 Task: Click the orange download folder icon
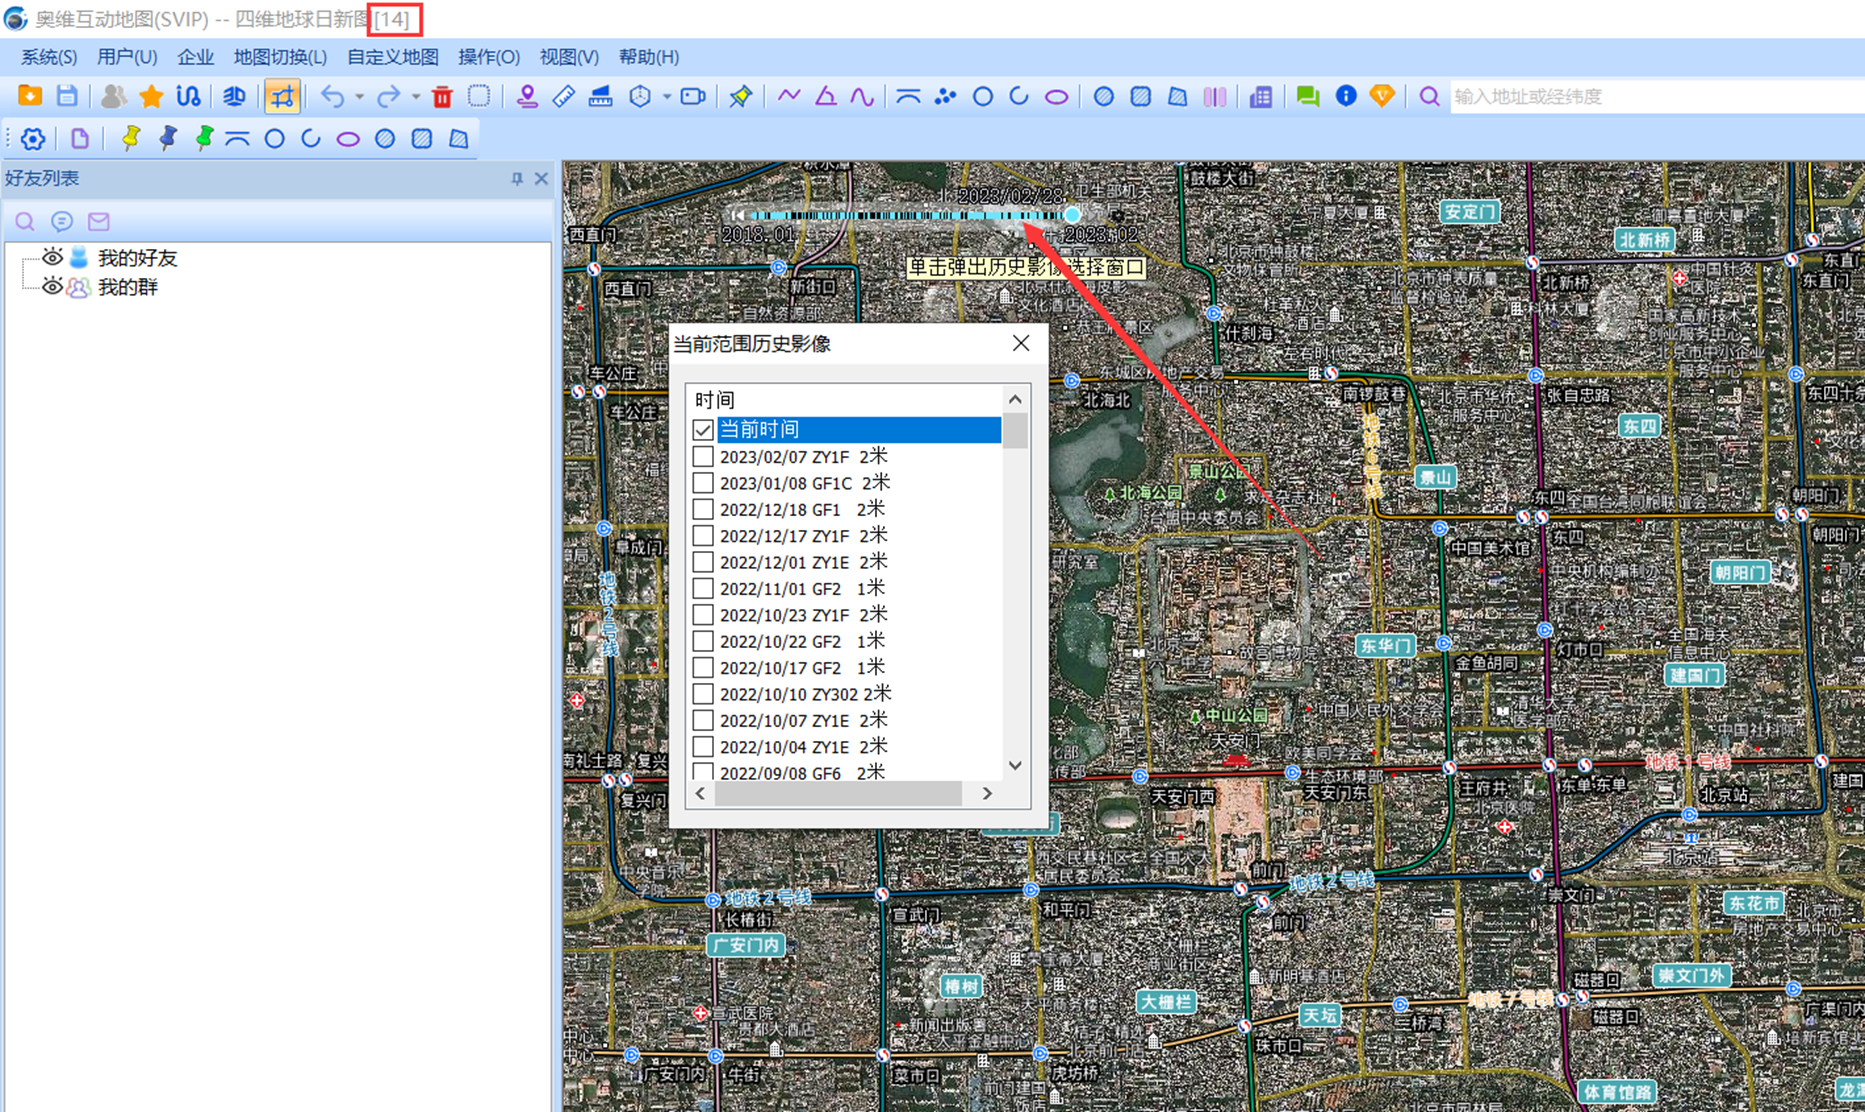point(29,96)
